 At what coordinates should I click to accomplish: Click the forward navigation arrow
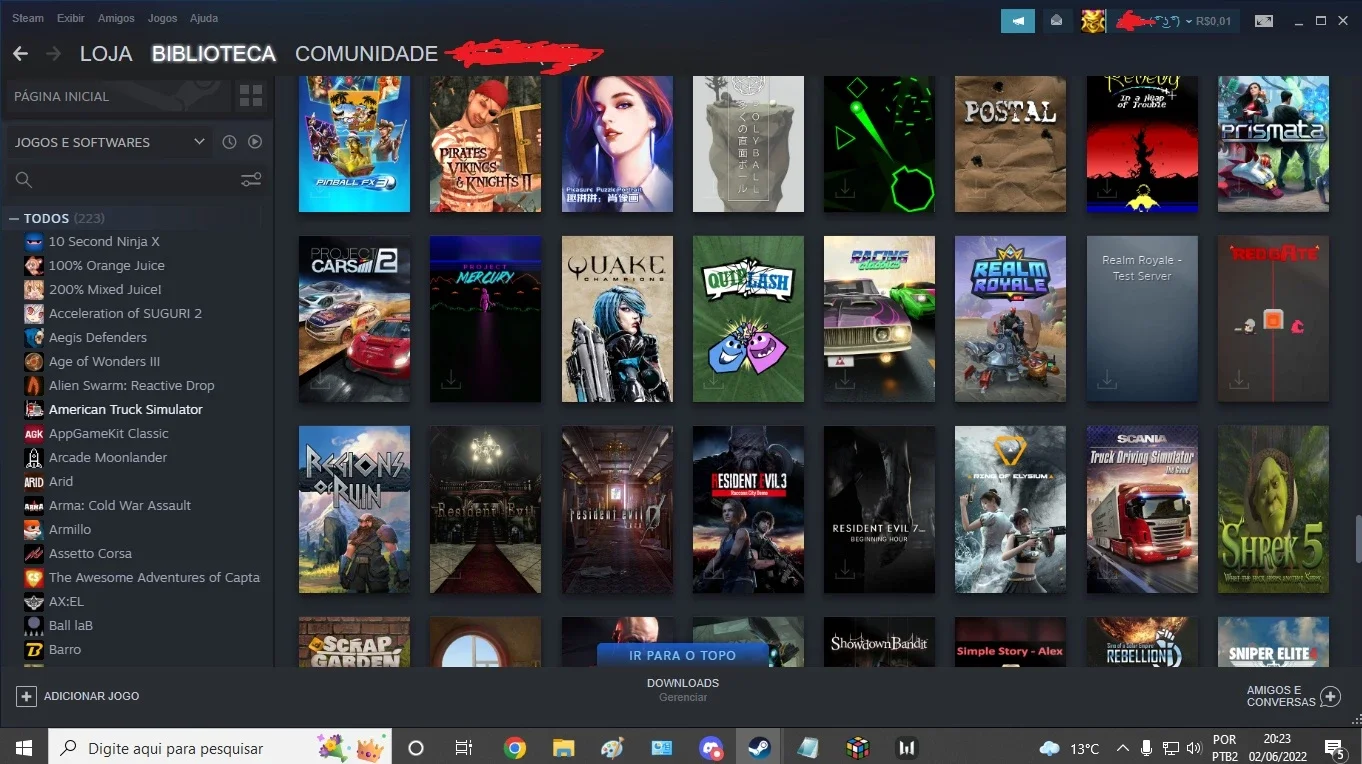53,54
